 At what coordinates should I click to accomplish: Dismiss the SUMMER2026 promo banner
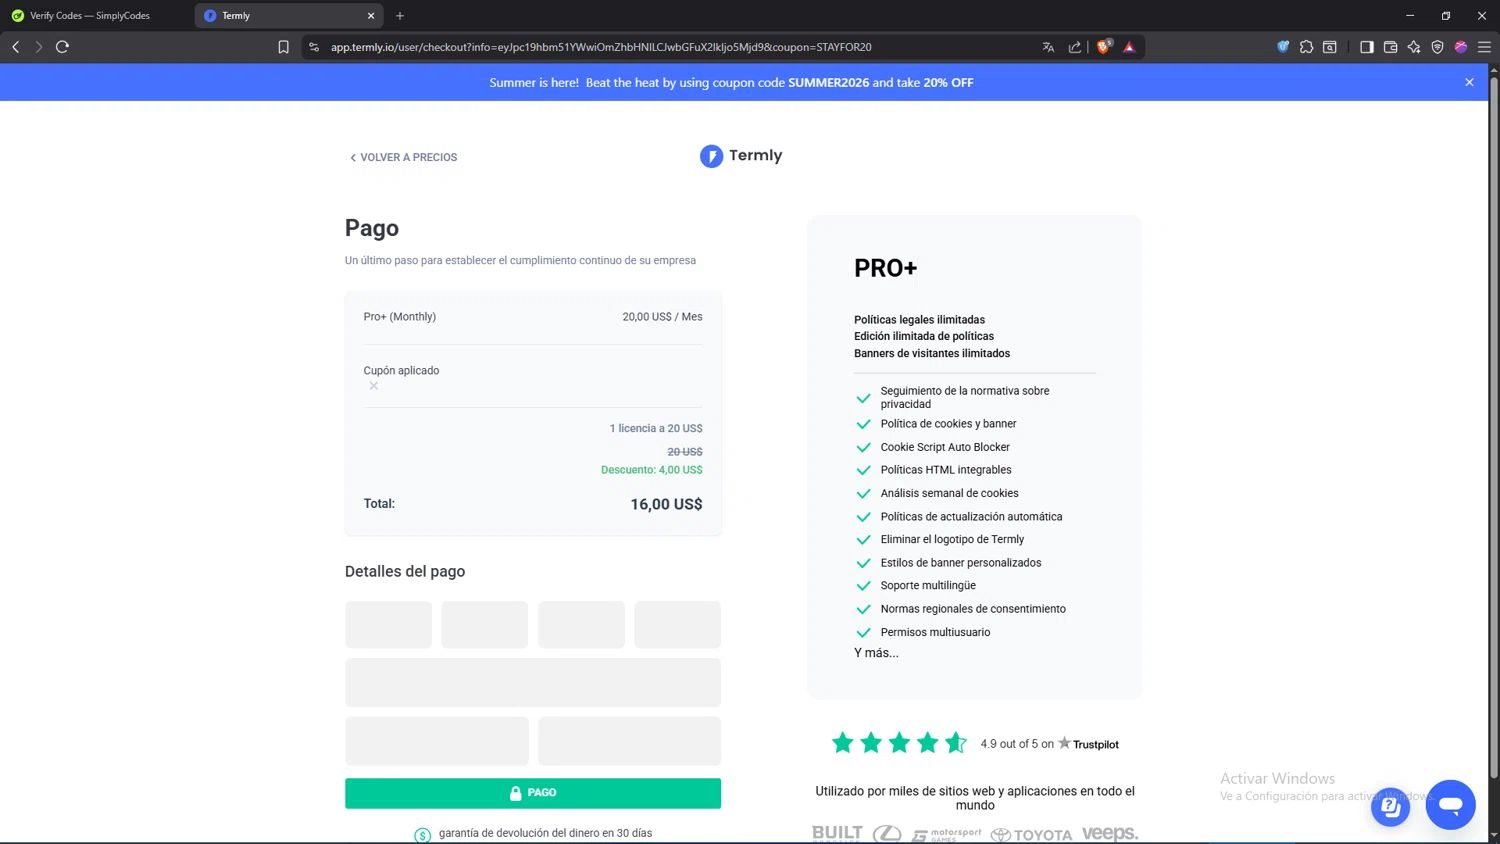[1469, 82]
